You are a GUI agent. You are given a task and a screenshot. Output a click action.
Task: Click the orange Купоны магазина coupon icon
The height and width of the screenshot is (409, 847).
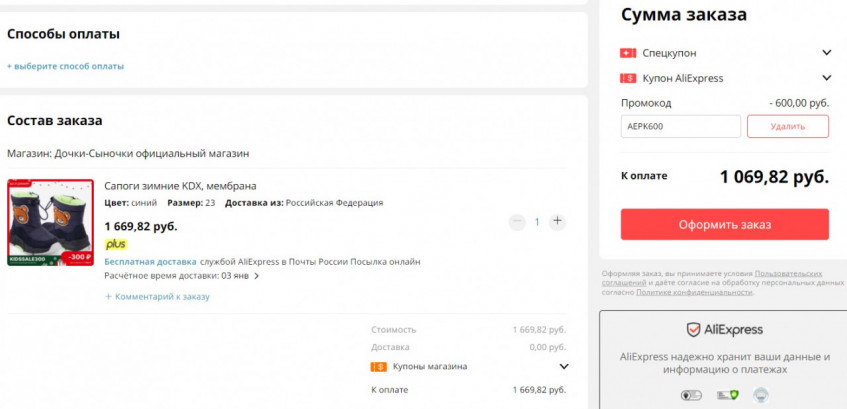point(379,366)
